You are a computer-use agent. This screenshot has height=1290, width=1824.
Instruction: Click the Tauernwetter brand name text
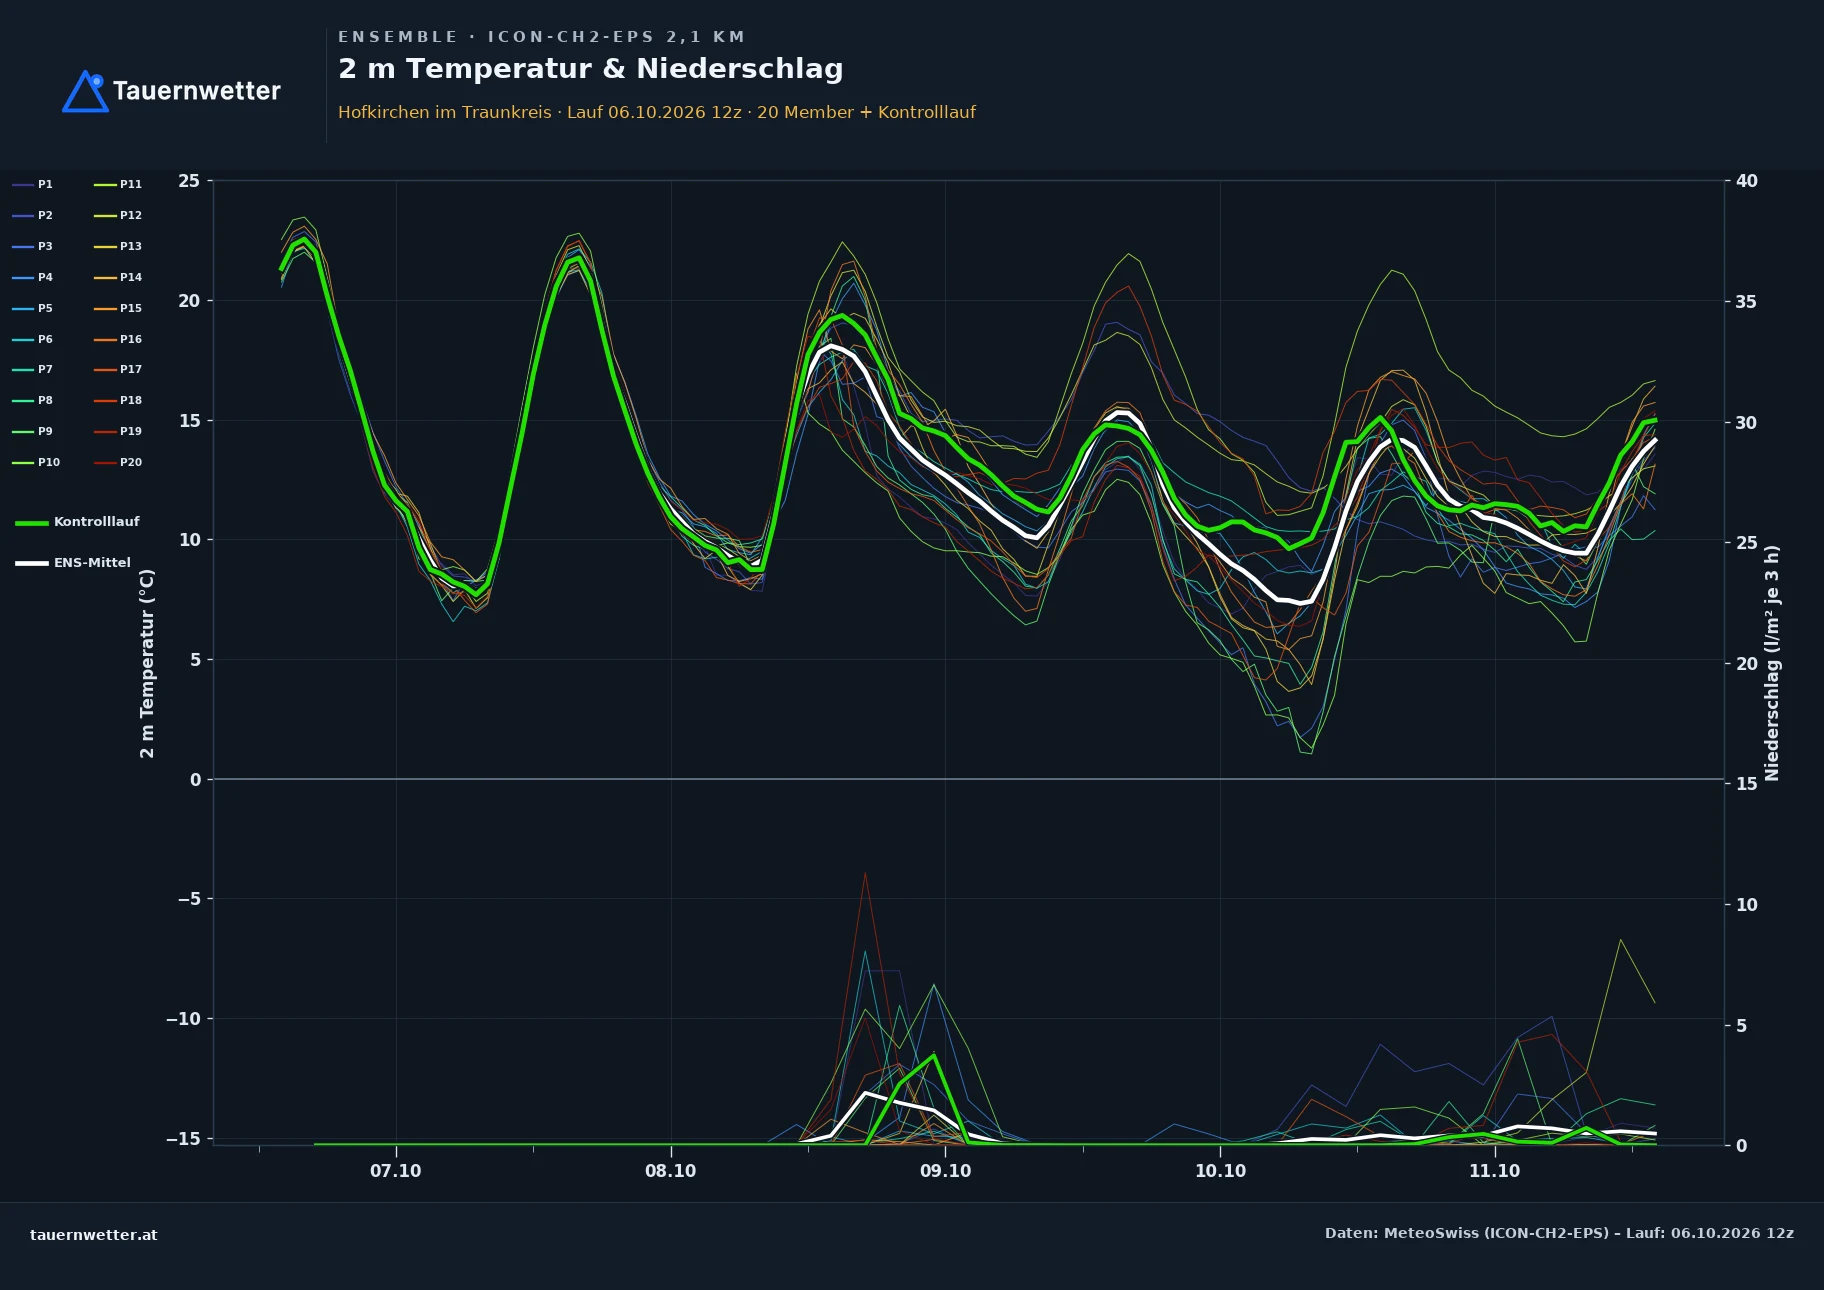[x=197, y=91]
